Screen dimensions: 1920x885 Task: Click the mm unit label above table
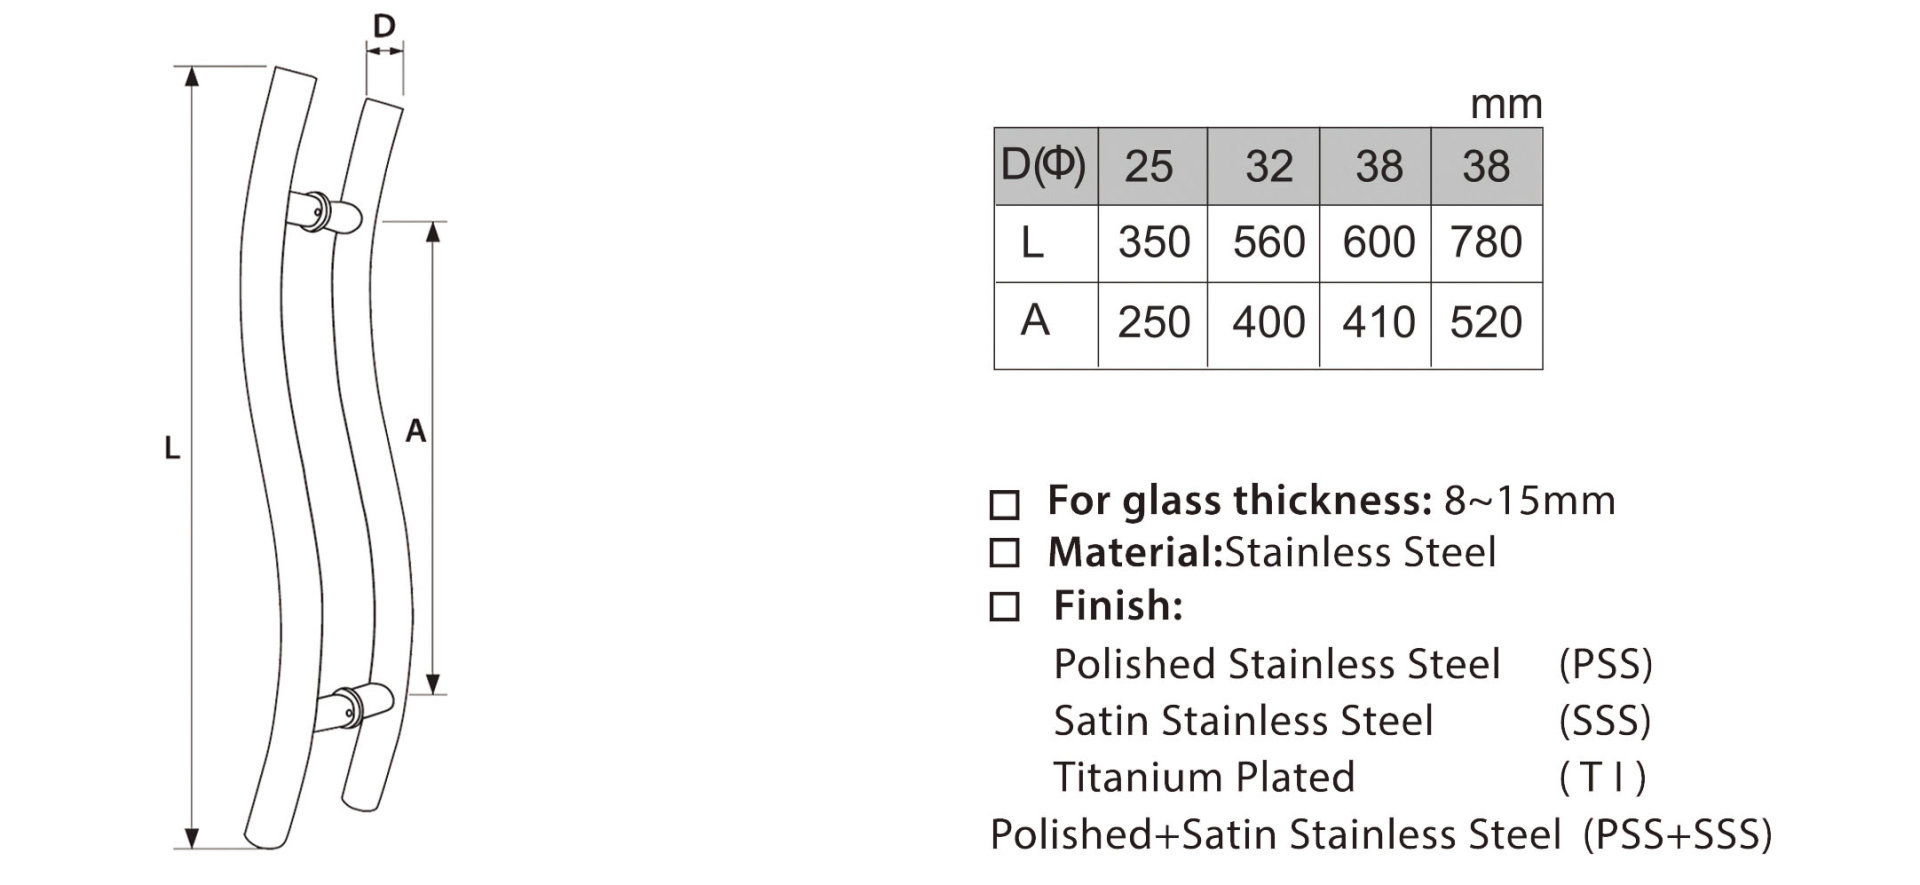click(1506, 105)
